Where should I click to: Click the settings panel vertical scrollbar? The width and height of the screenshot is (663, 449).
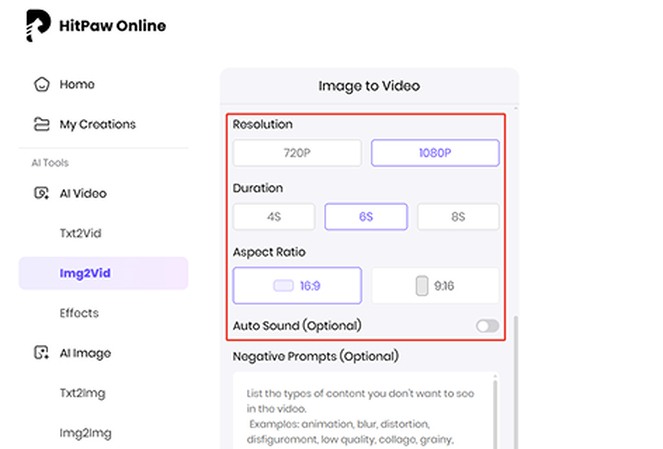(515, 381)
